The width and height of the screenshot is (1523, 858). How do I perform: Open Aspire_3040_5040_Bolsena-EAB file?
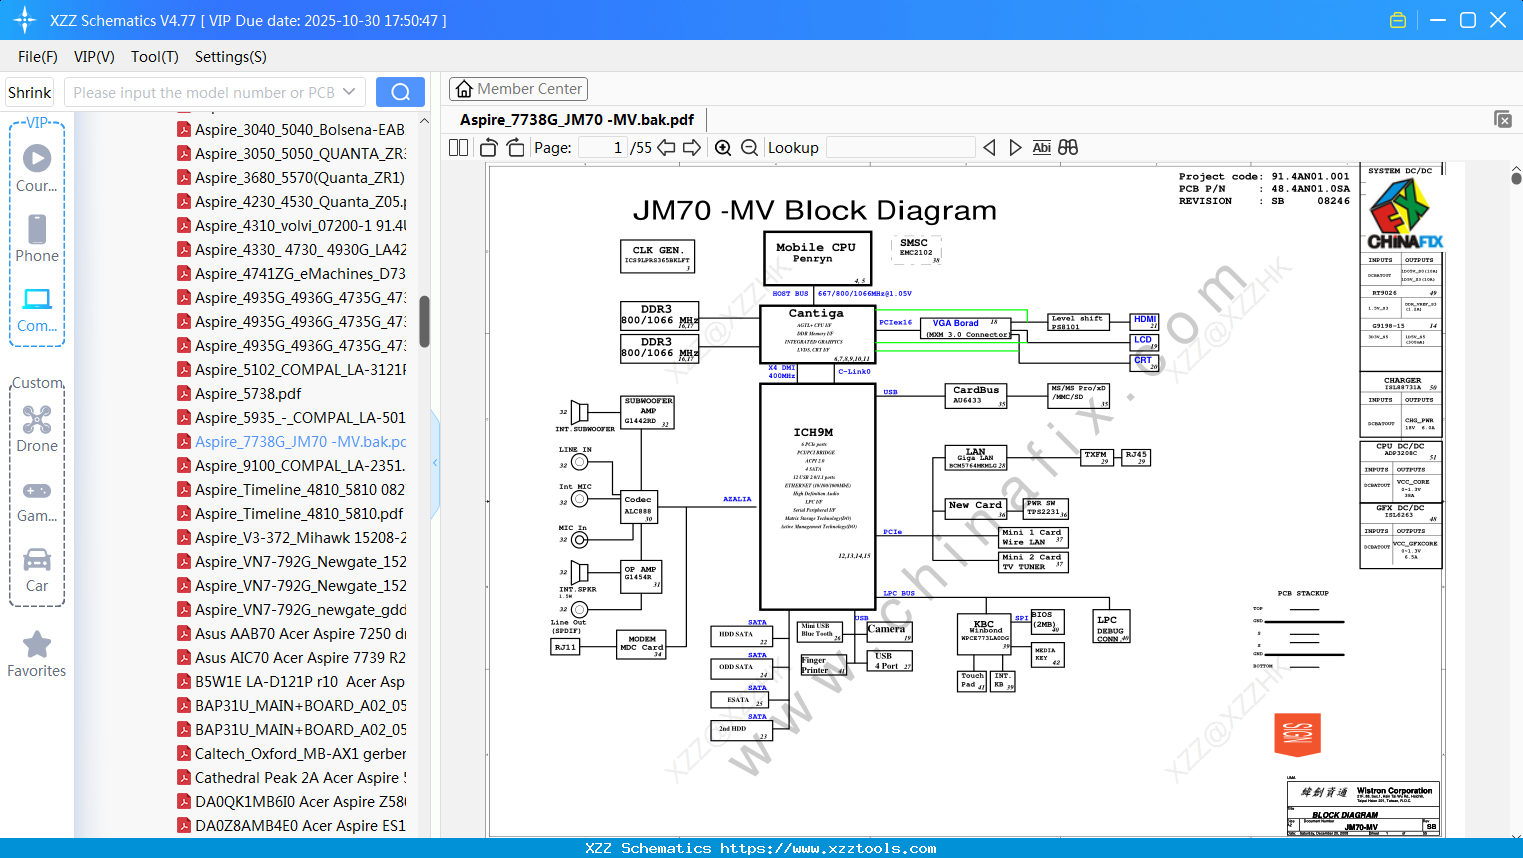pos(300,130)
